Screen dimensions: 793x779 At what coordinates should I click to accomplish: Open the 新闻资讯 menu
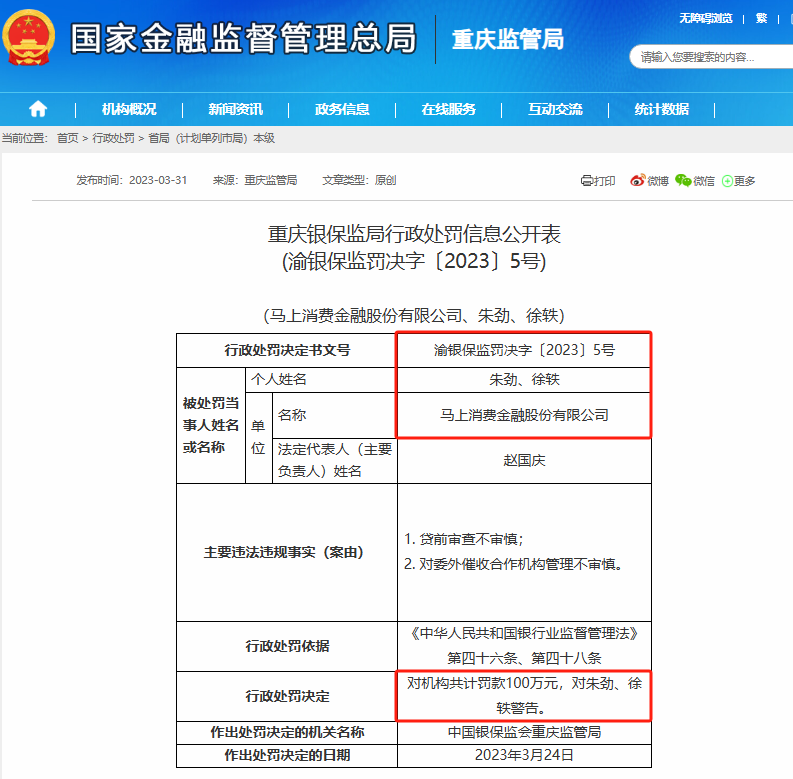click(x=236, y=109)
